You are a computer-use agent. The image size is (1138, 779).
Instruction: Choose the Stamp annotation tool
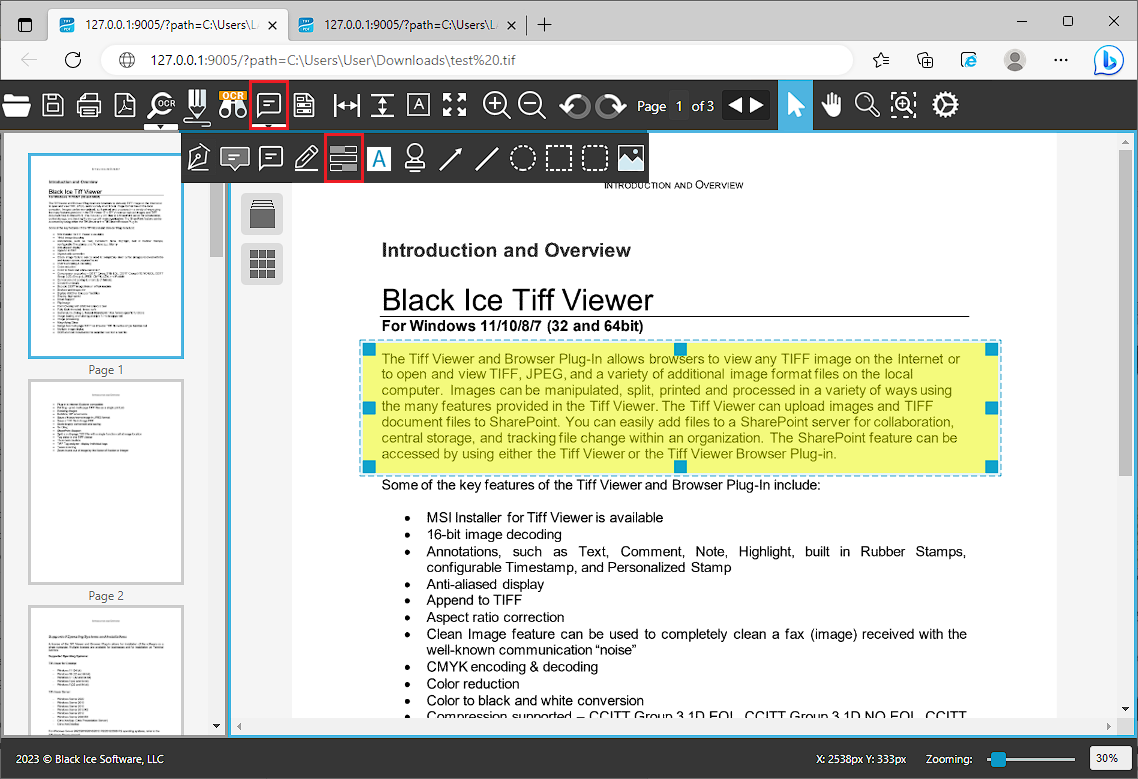(x=414, y=157)
